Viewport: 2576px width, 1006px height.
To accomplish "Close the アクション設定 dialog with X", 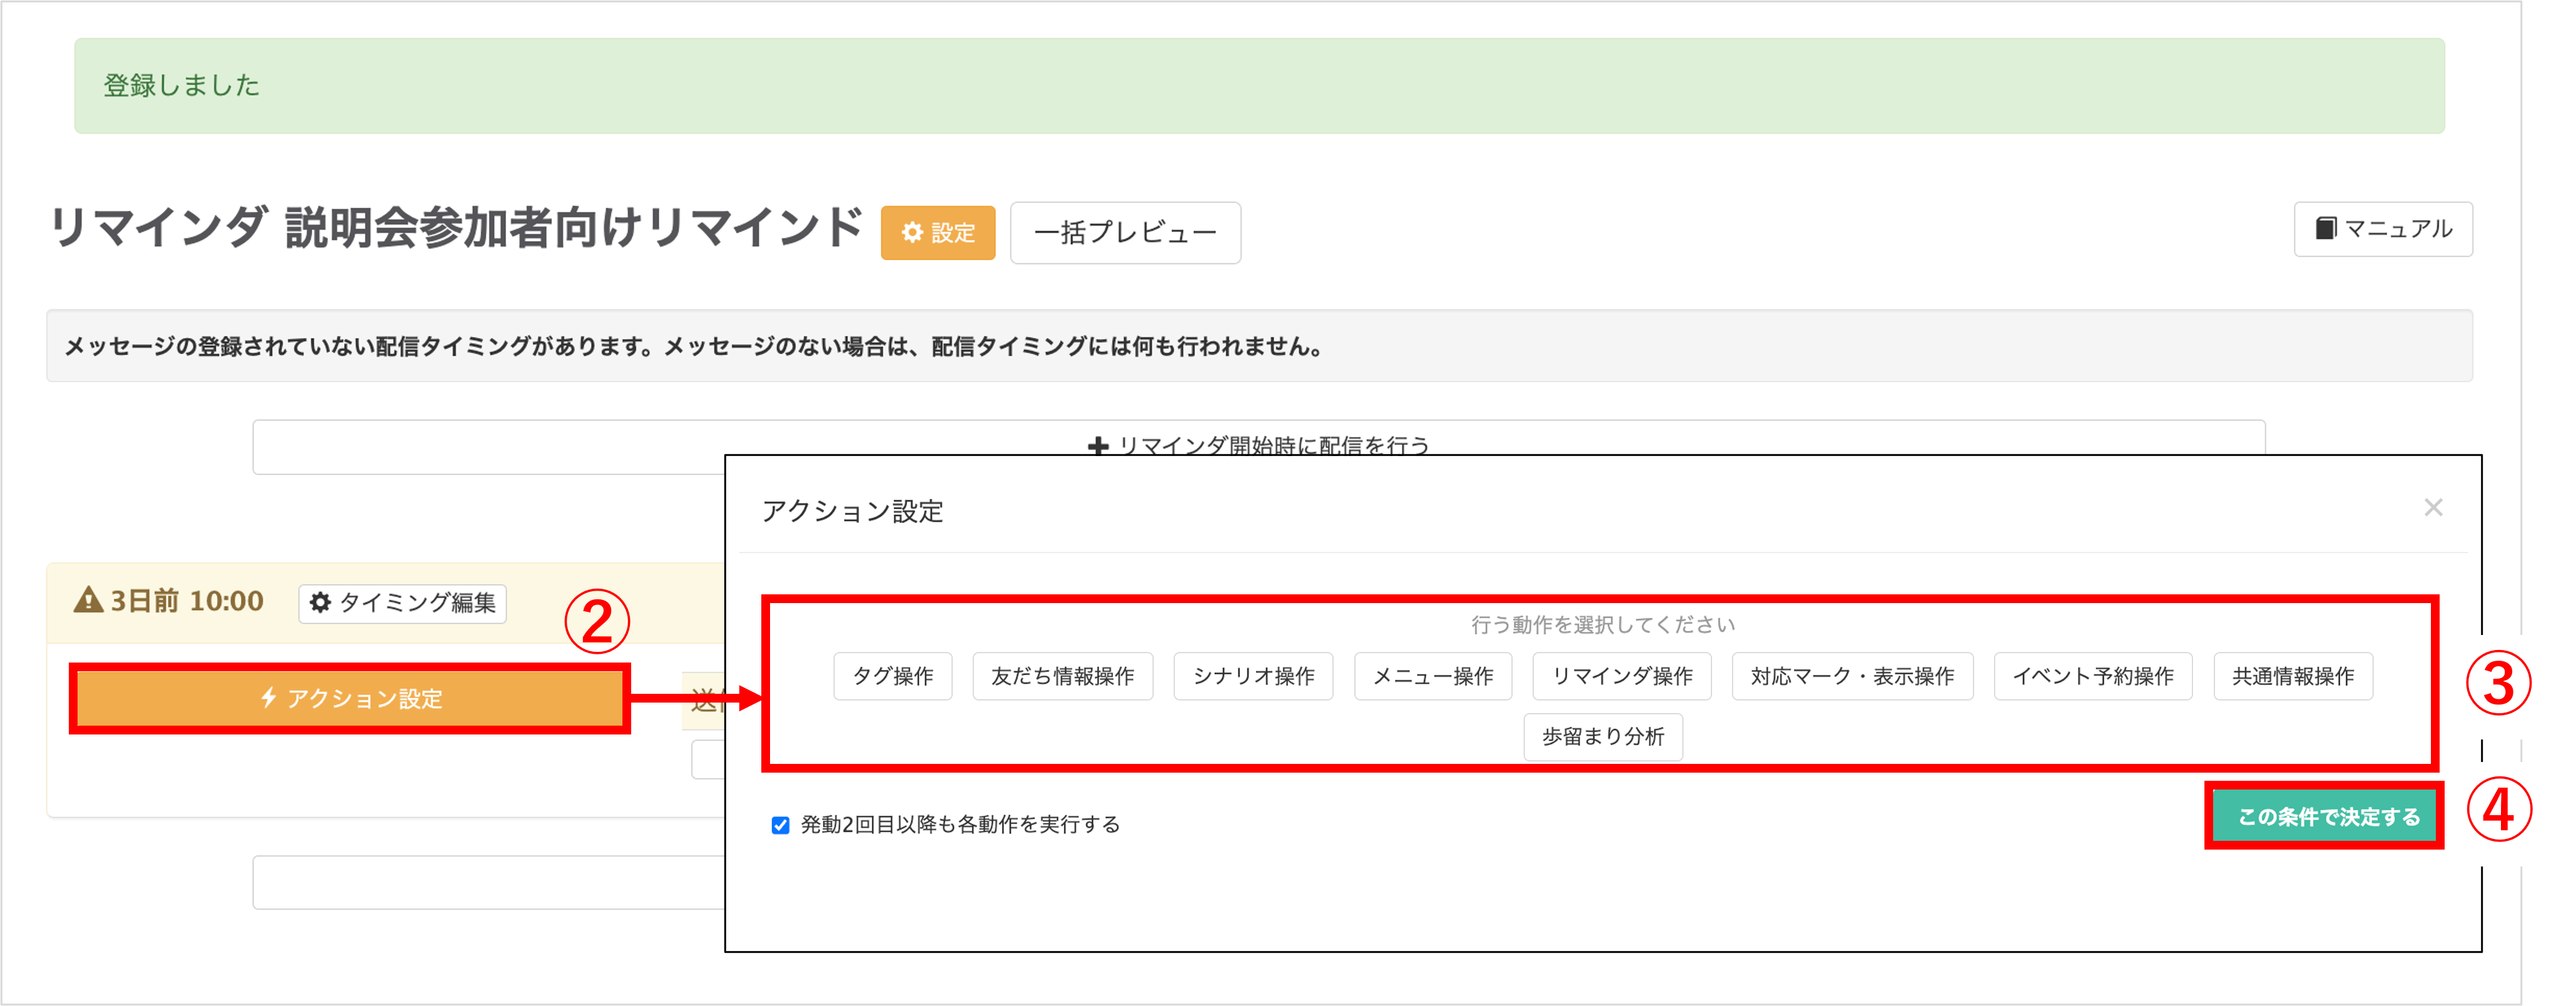I will pyautogui.click(x=2433, y=508).
